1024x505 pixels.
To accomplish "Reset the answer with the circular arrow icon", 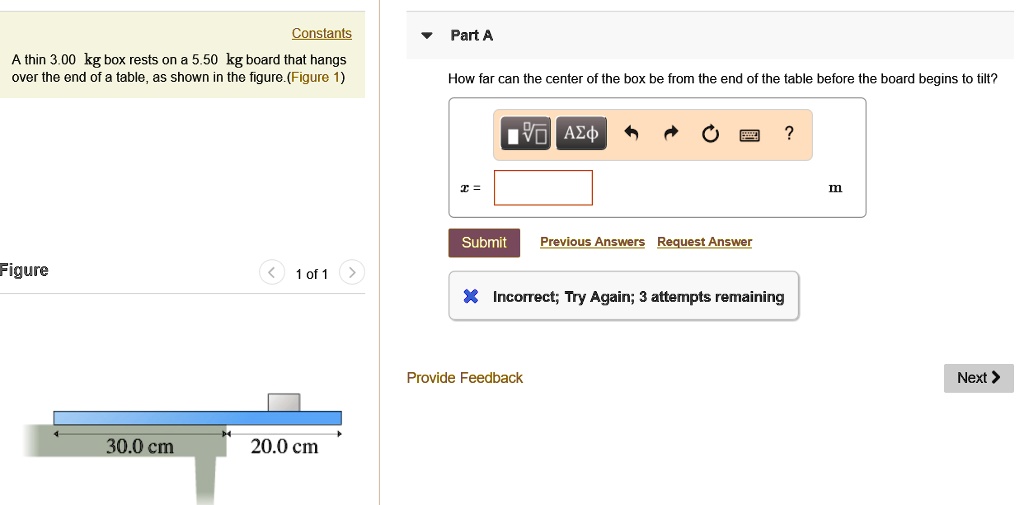I will click(x=710, y=133).
